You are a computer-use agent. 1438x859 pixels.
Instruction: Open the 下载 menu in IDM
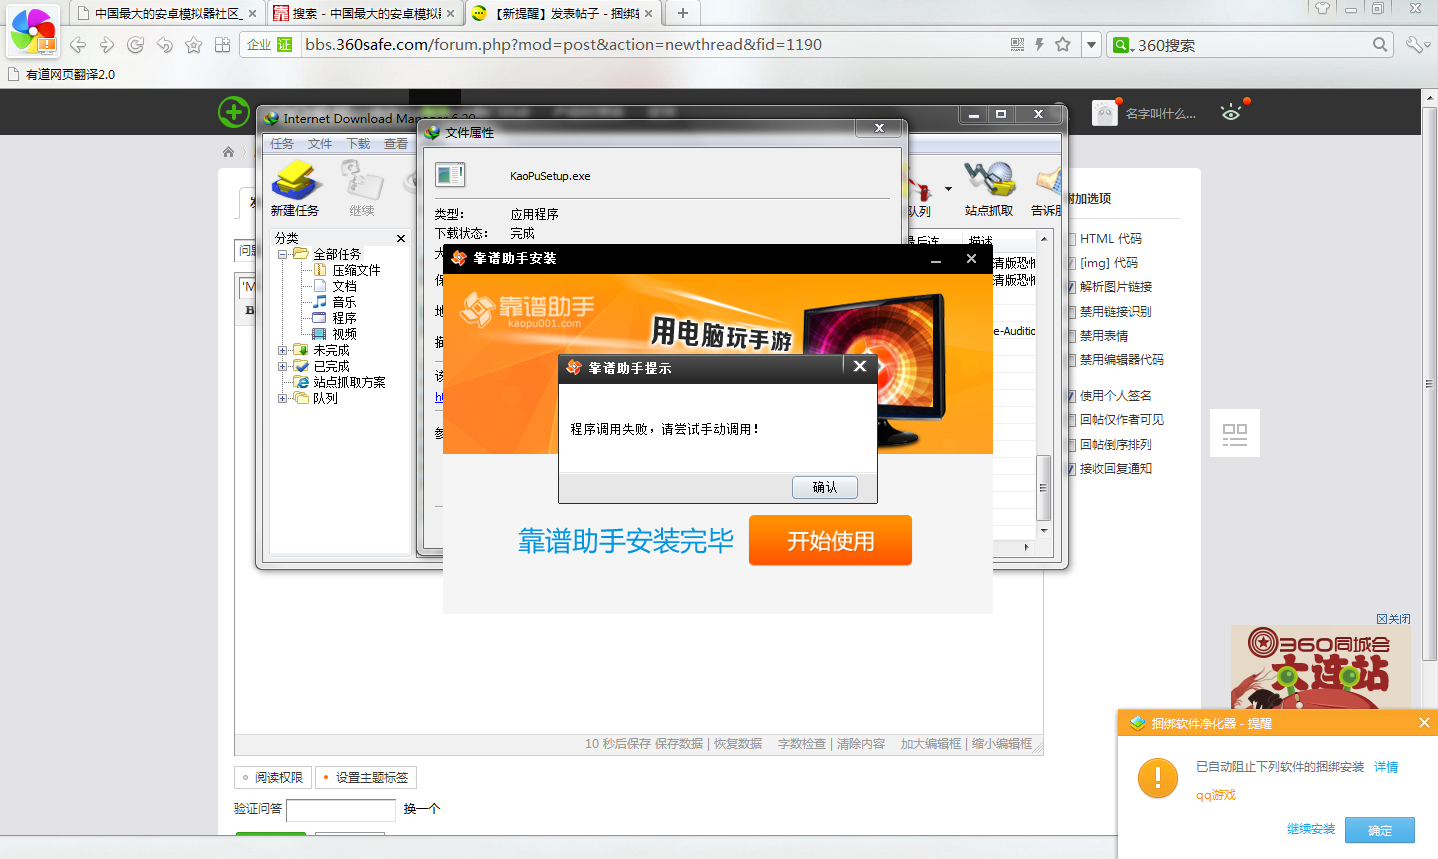tap(358, 144)
